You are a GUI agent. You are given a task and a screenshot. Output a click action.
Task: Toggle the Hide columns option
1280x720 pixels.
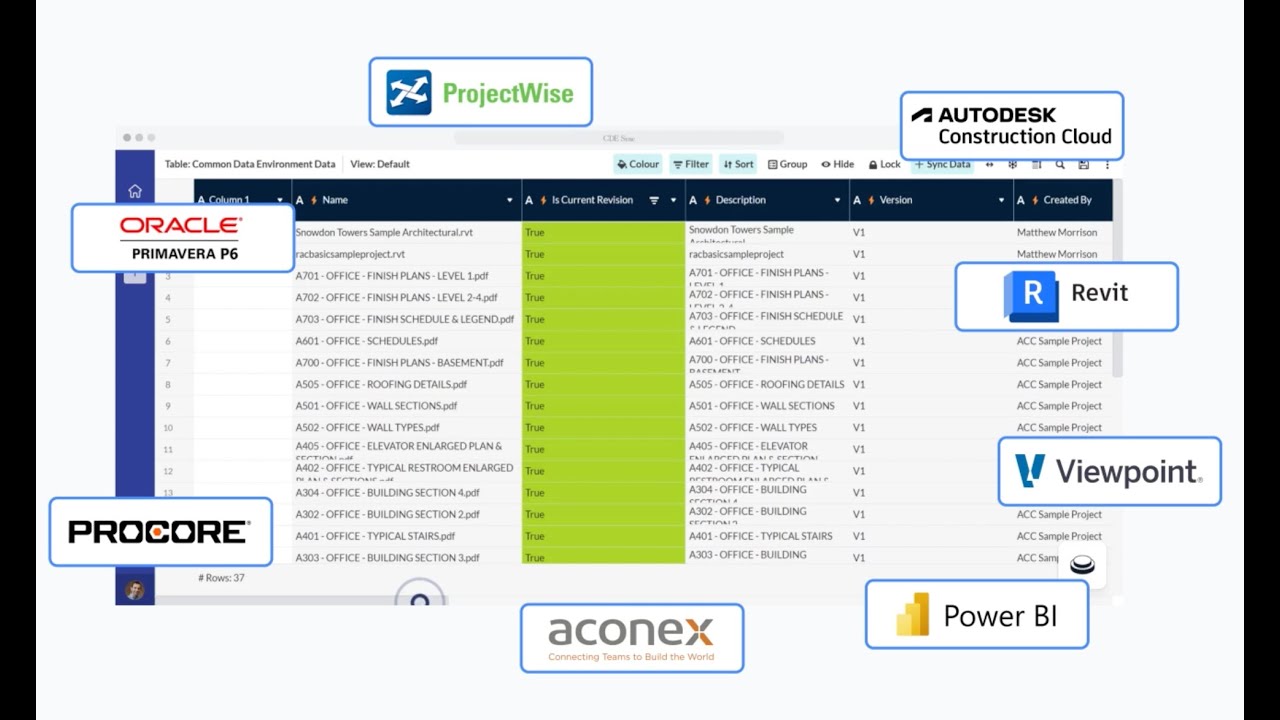point(838,164)
